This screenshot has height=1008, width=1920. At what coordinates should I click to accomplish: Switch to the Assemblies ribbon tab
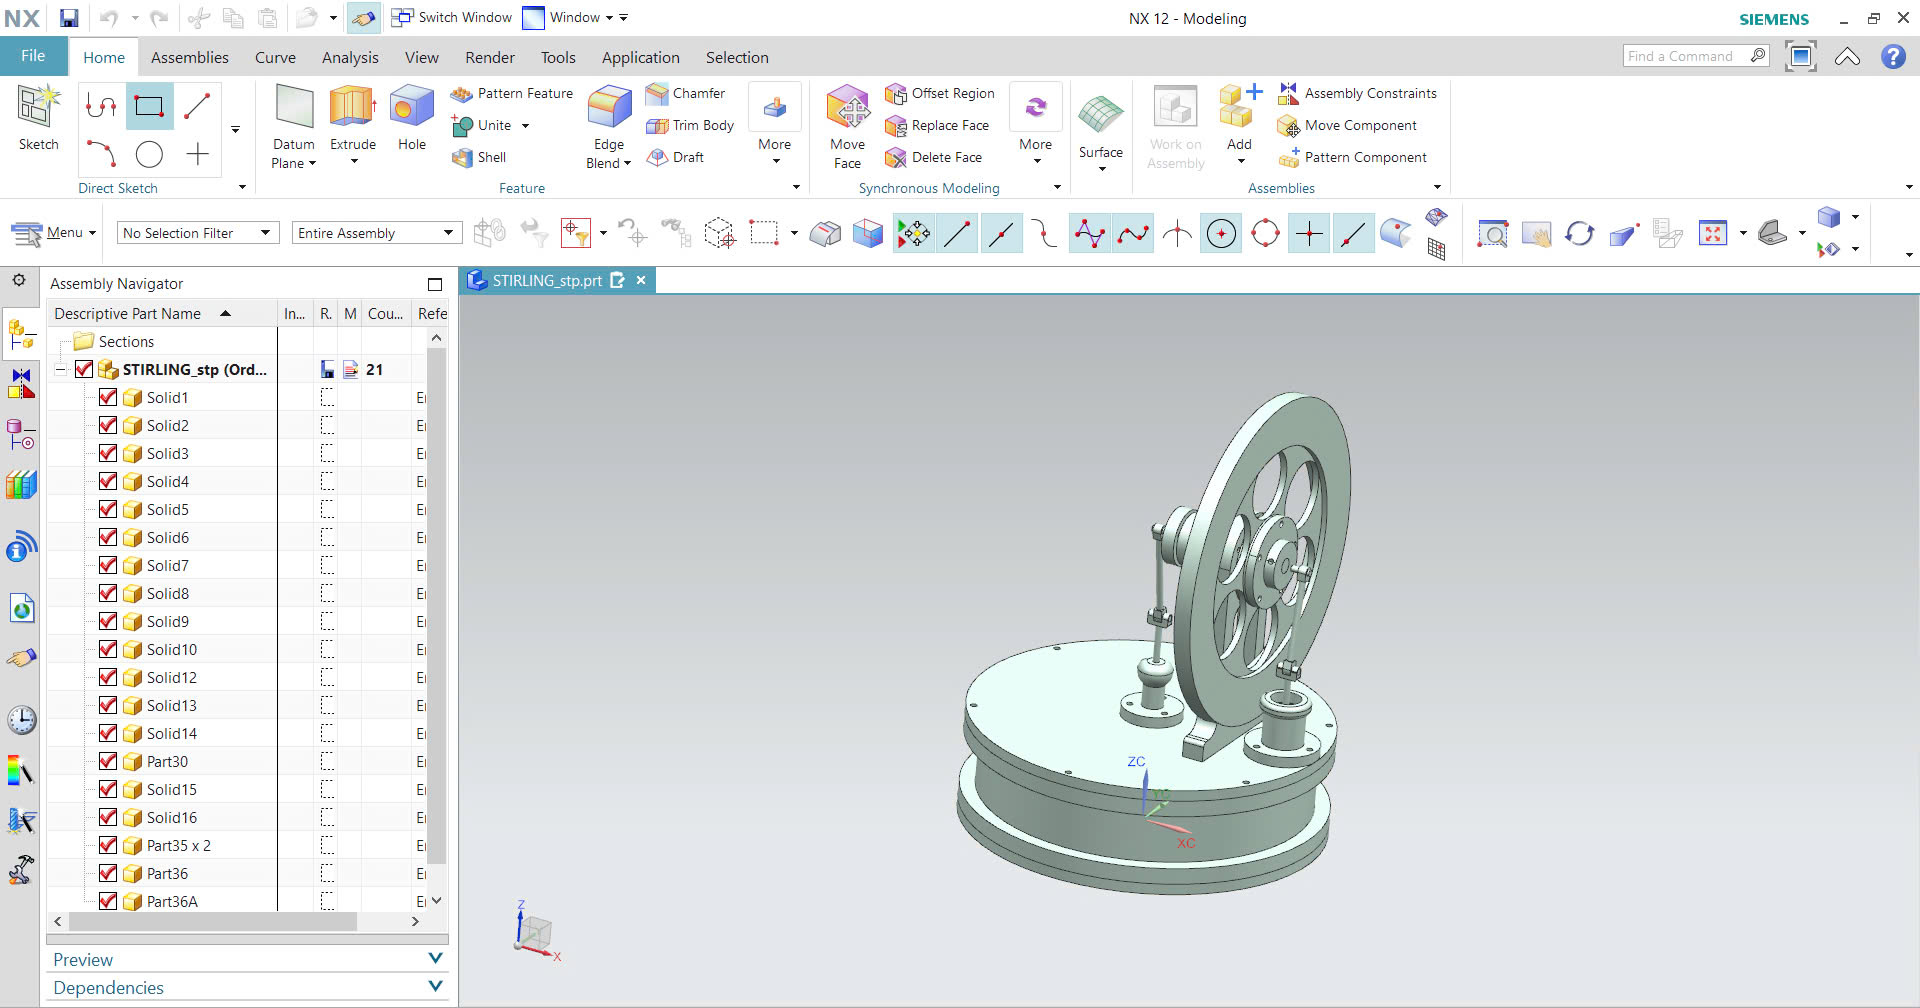189,57
